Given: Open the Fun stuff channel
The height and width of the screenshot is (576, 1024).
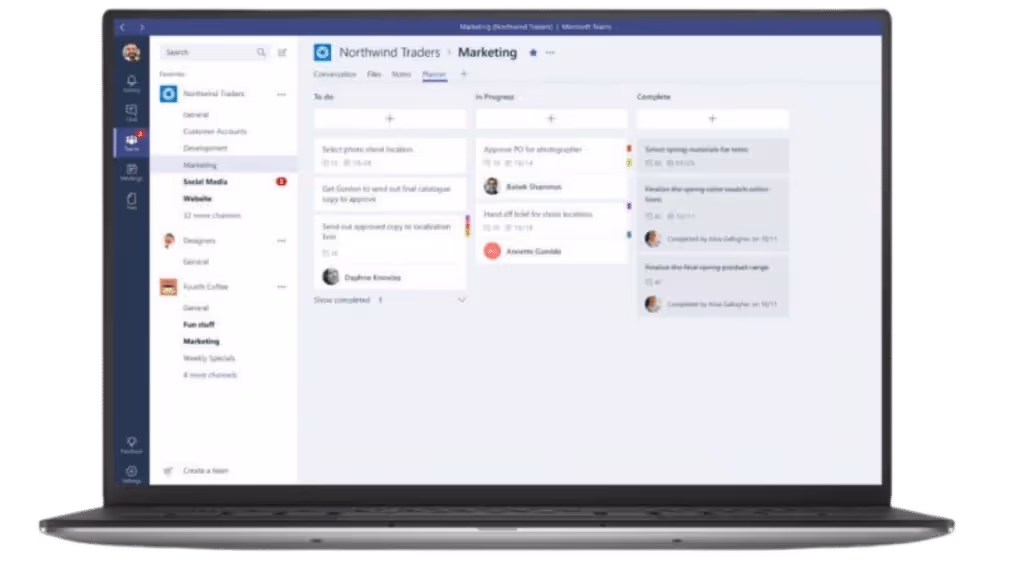Looking at the screenshot, I should [x=199, y=325].
